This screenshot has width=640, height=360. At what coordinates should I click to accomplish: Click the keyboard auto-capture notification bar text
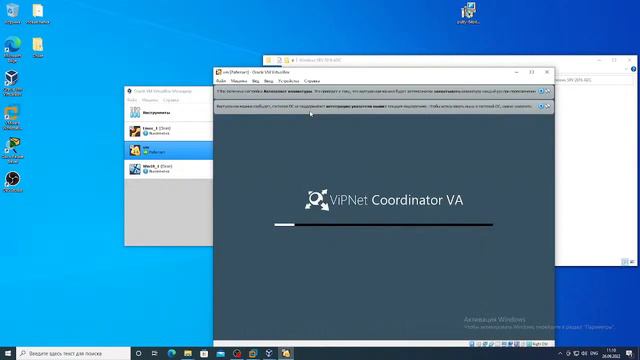375,91
